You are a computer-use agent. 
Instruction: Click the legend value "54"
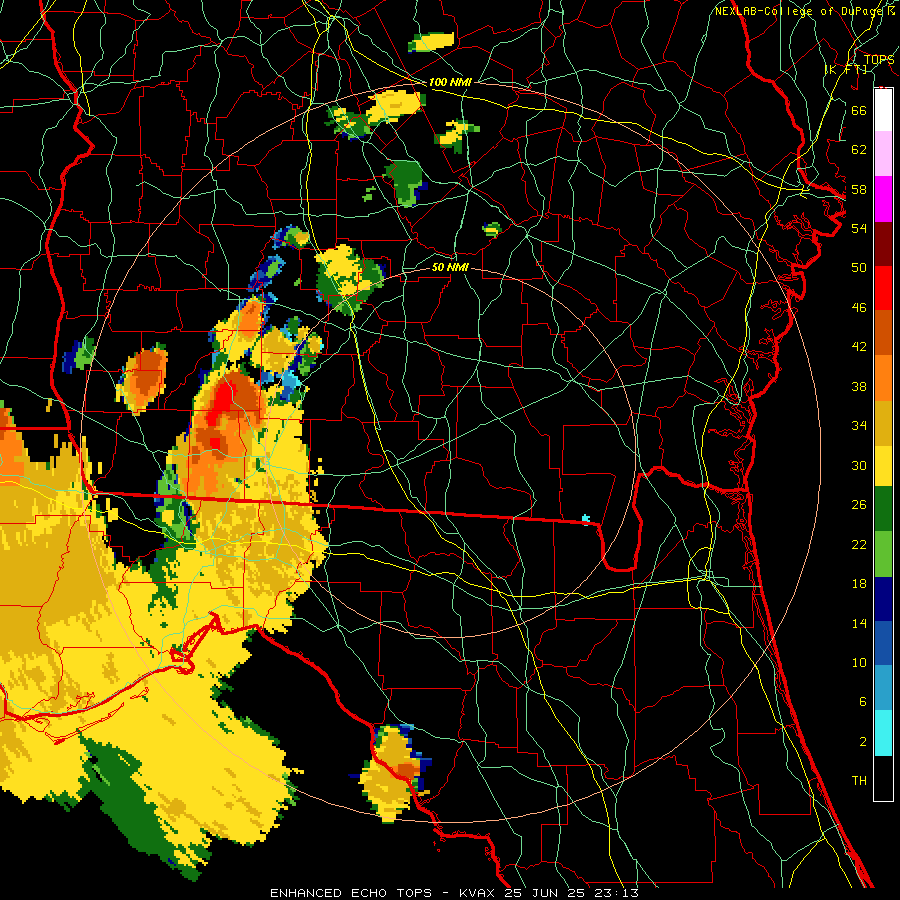[859, 228]
